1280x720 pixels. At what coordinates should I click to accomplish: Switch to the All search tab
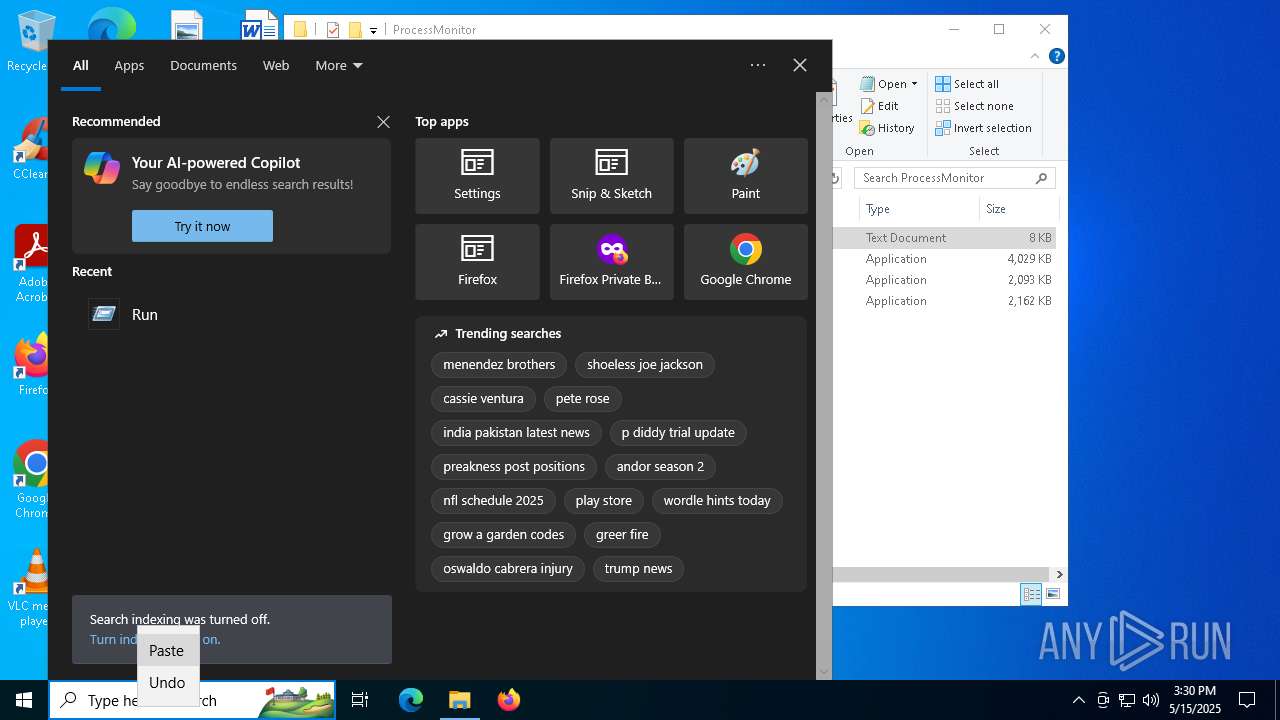81,65
